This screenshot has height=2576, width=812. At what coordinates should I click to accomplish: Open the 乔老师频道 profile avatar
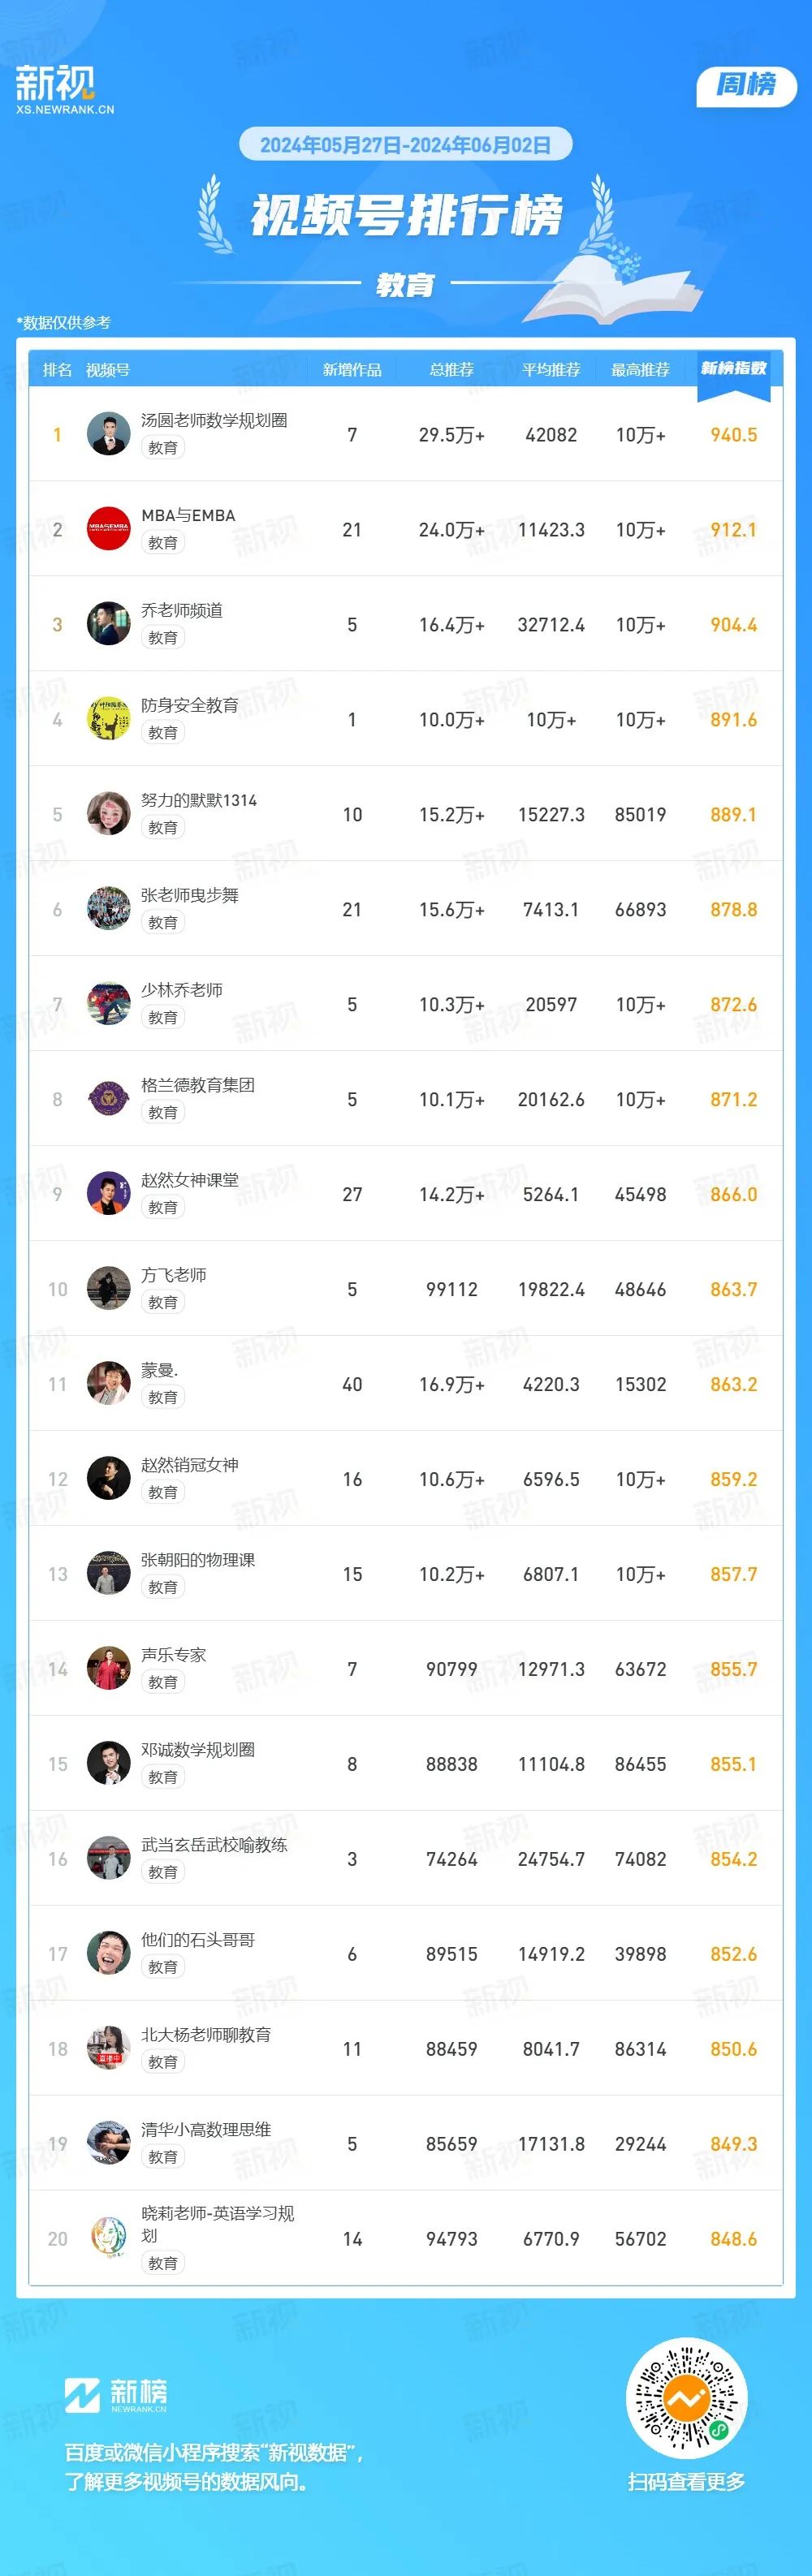click(x=108, y=624)
